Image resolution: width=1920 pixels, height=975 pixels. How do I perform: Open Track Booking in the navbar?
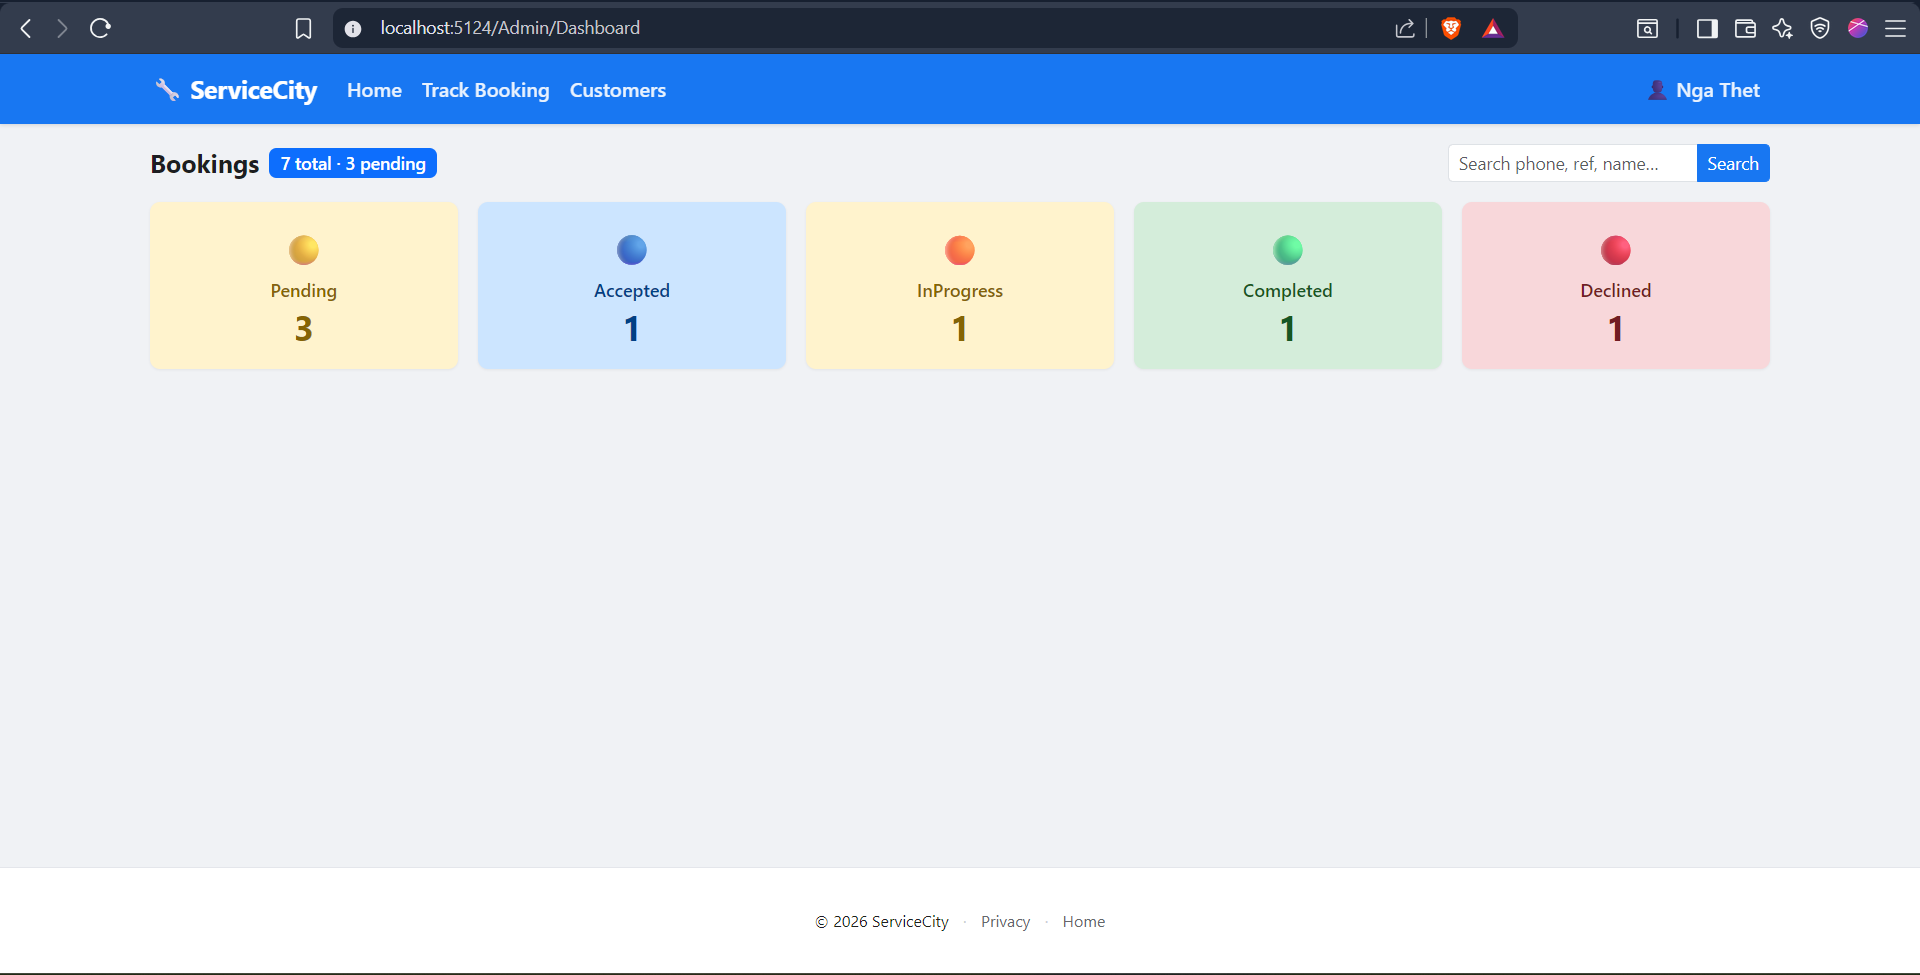pos(486,90)
